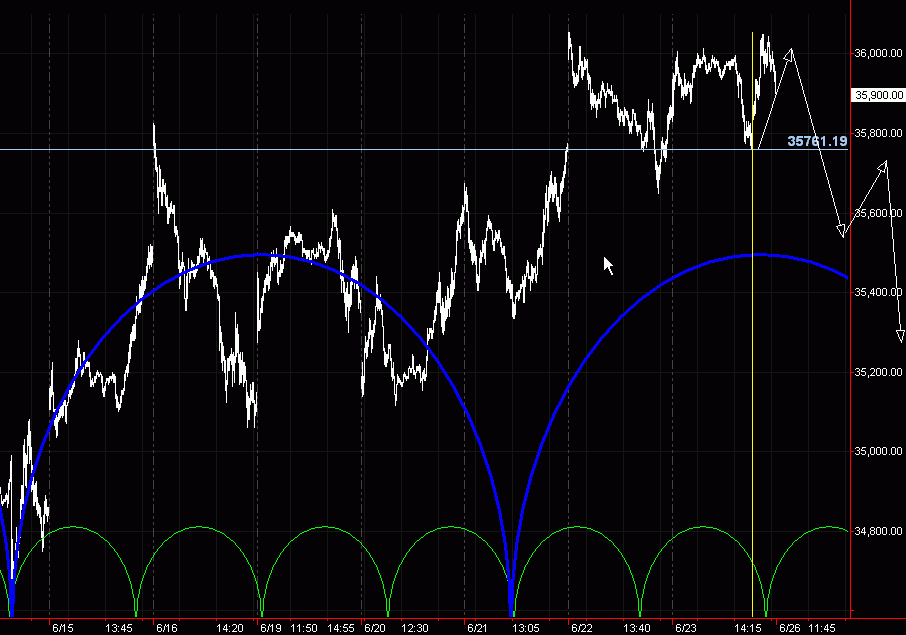Viewport: 906px width, 635px height.
Task: Select the 6/19 date label
Action: [270, 628]
